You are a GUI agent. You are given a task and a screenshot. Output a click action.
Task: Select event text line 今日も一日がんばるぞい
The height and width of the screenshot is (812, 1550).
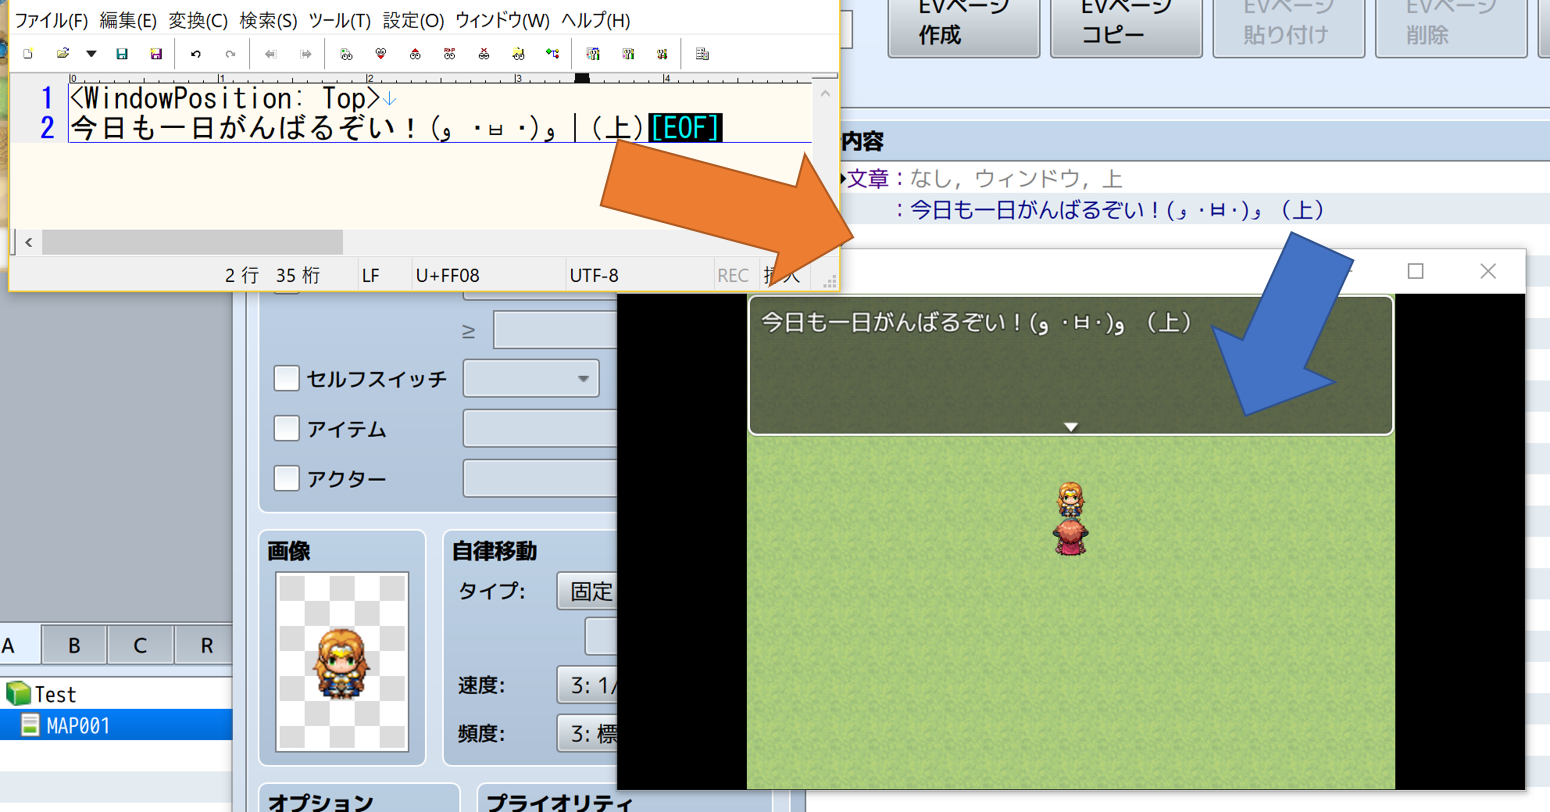coord(1118,210)
